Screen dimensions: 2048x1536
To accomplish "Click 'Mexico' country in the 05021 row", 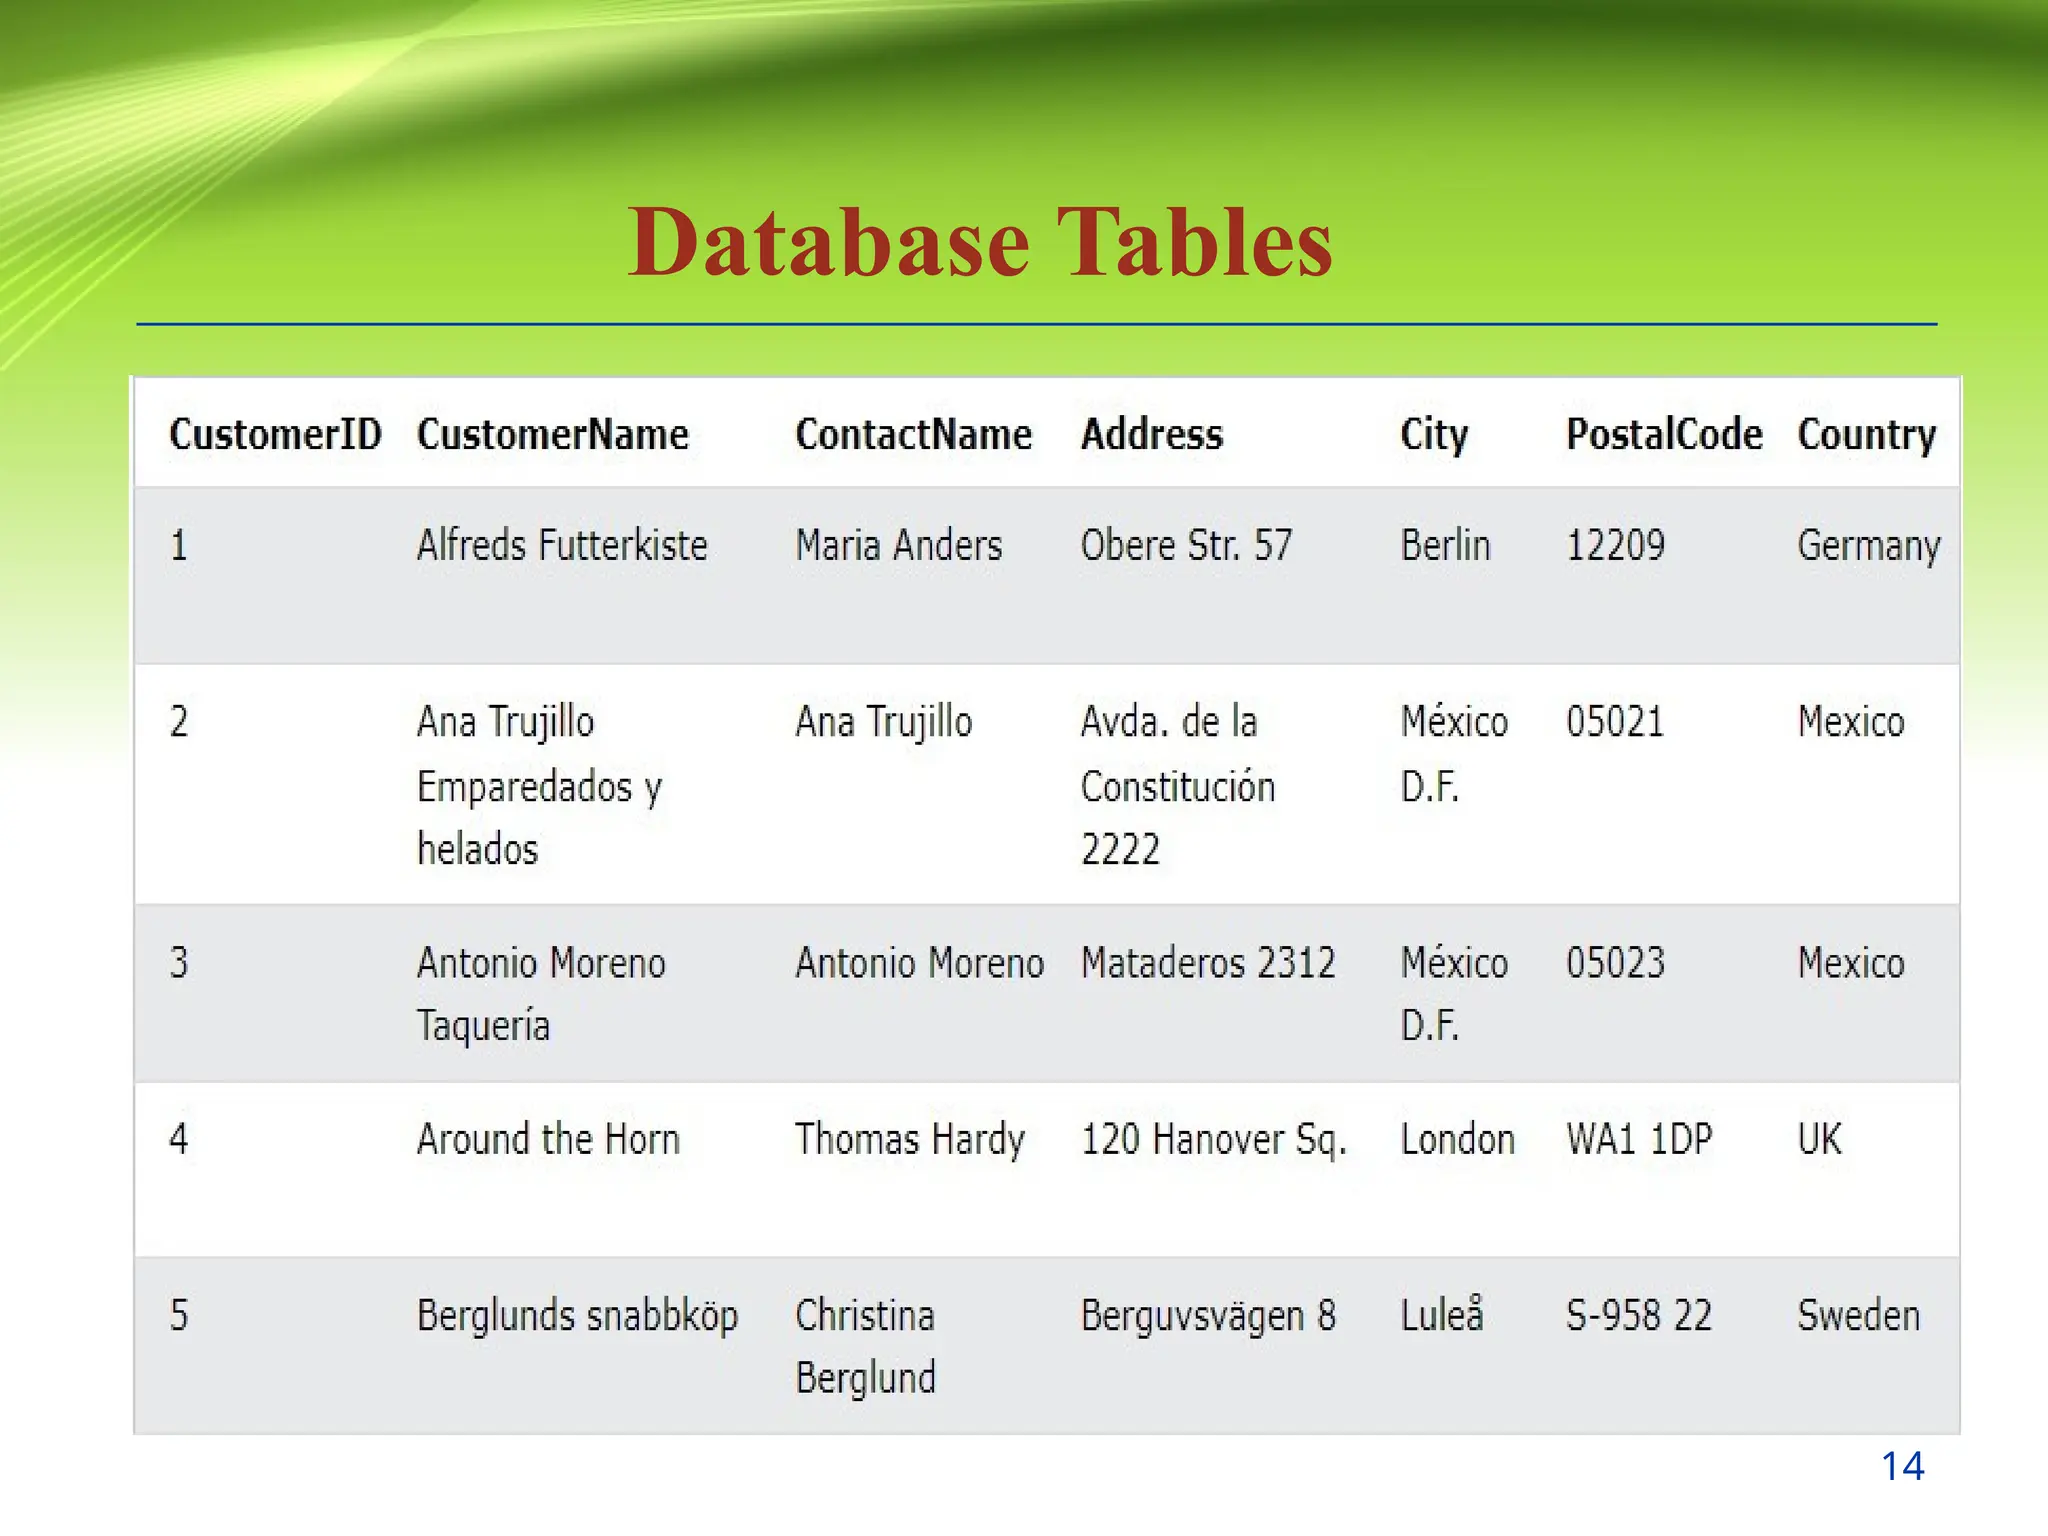I will point(1850,721).
